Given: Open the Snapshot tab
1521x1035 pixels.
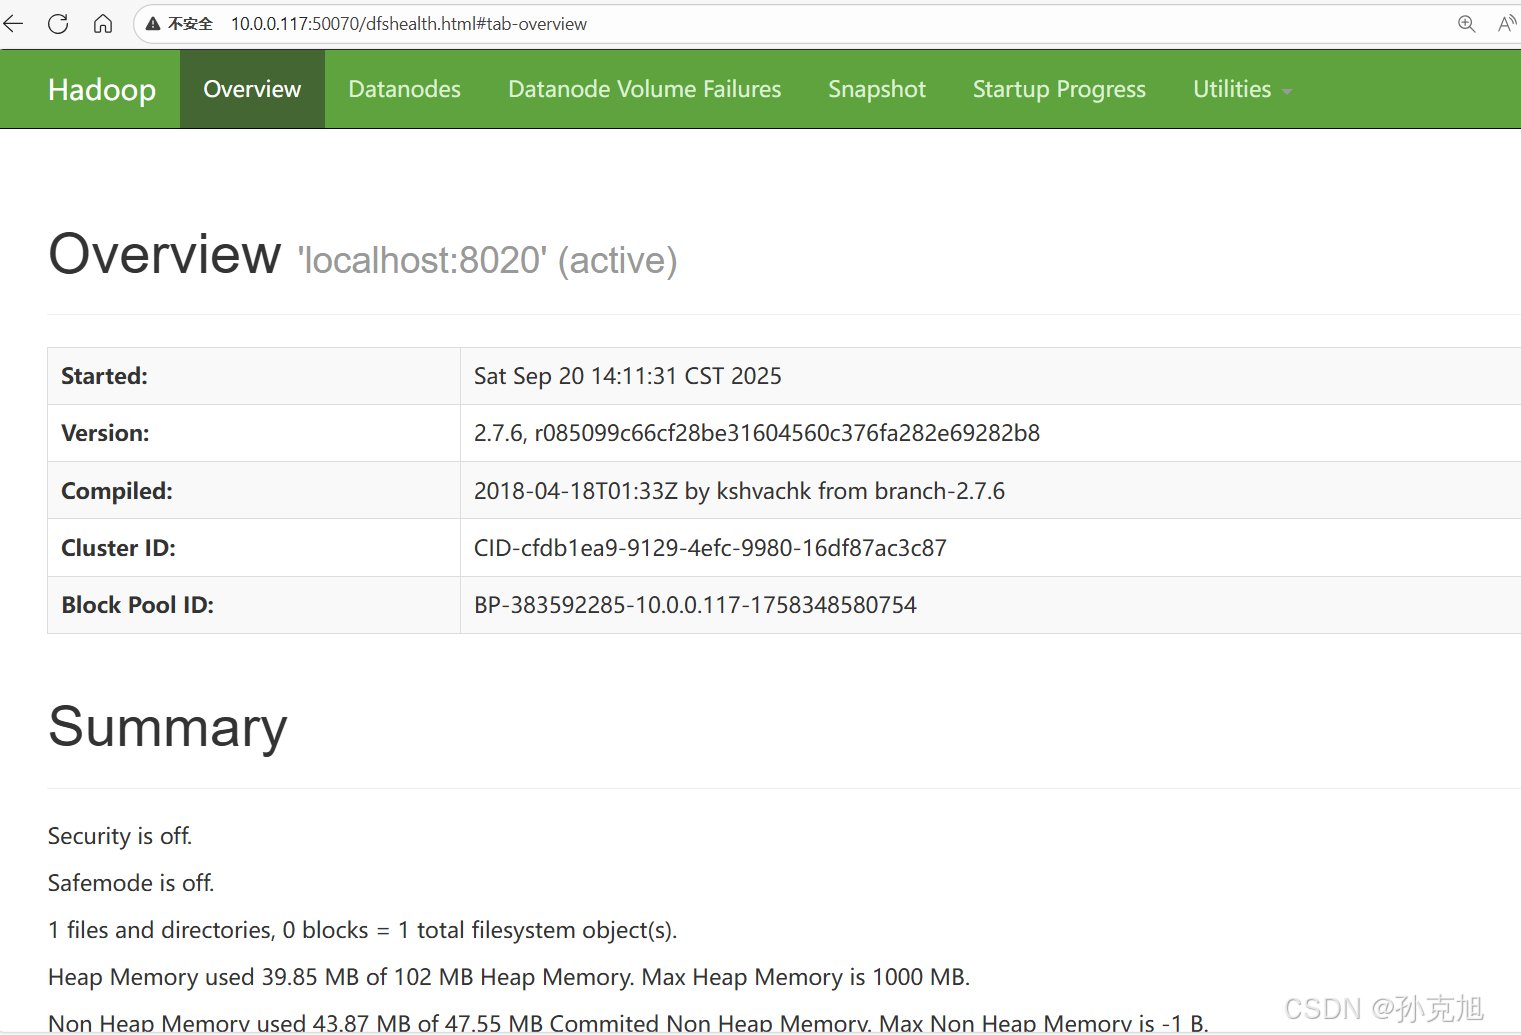Looking at the screenshot, I should tap(877, 89).
